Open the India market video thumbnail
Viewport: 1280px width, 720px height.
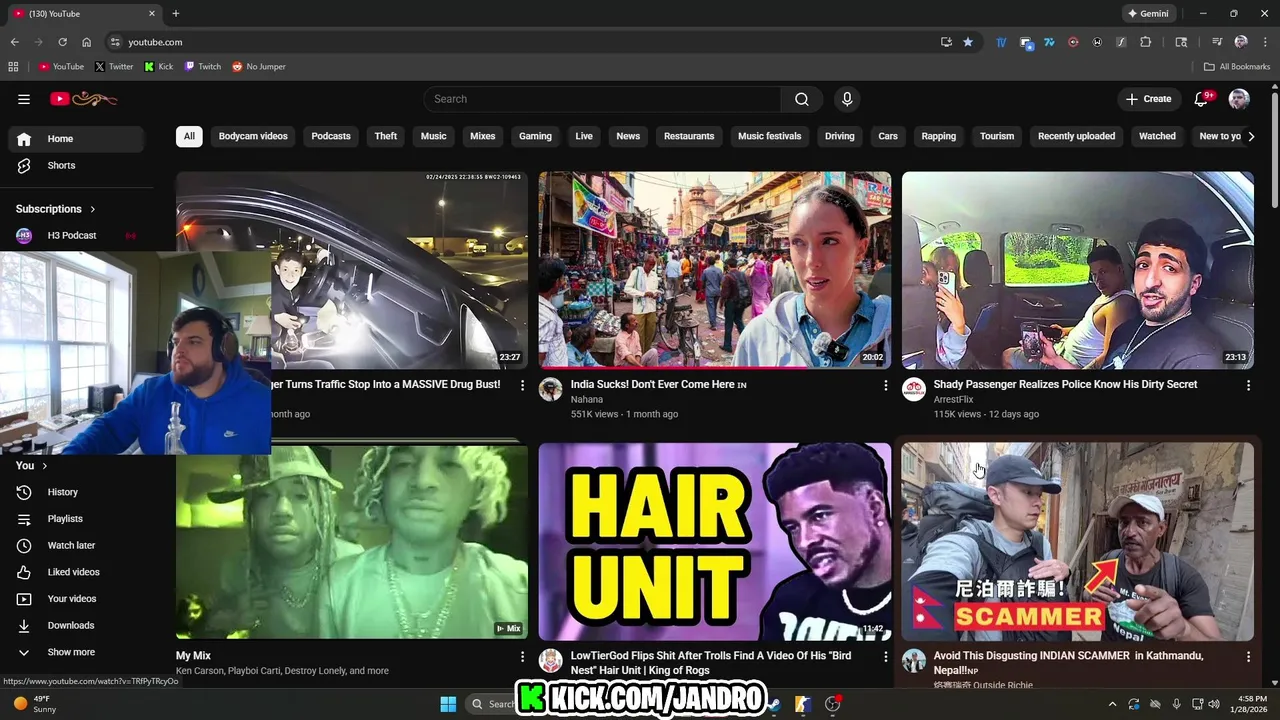[714, 270]
